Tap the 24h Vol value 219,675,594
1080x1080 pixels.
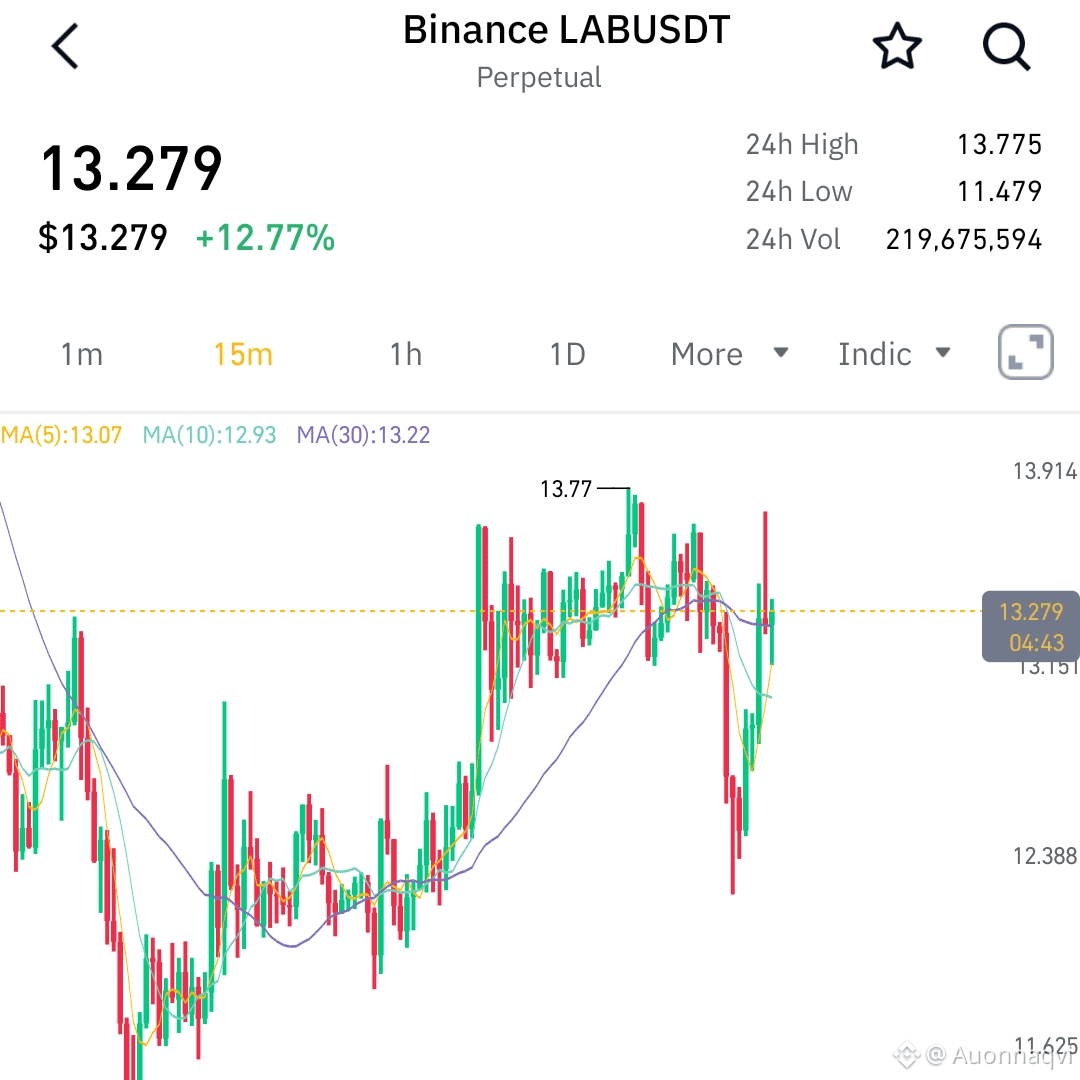coord(964,240)
